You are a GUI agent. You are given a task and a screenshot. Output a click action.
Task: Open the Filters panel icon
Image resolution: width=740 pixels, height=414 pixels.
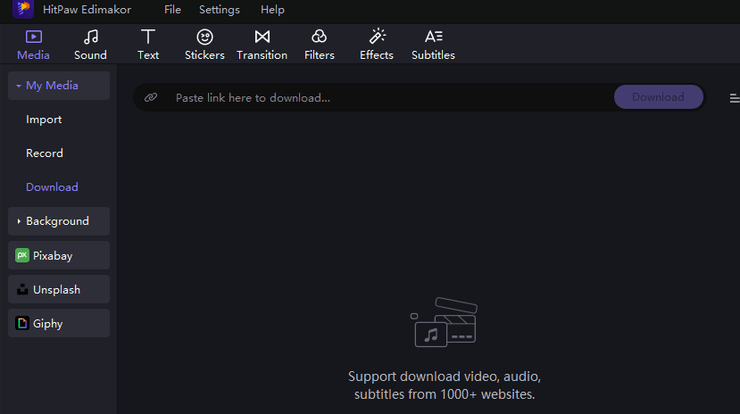point(319,37)
